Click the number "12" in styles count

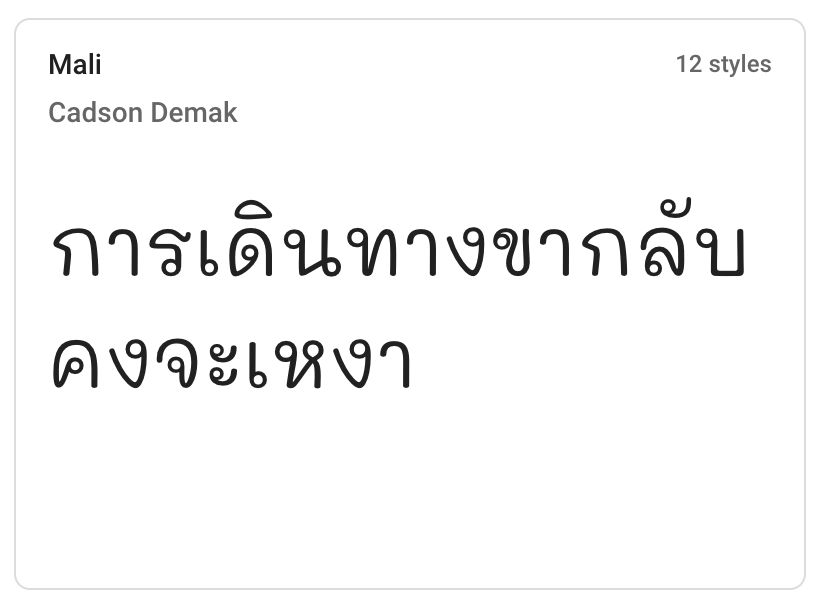pyautogui.click(x=688, y=65)
